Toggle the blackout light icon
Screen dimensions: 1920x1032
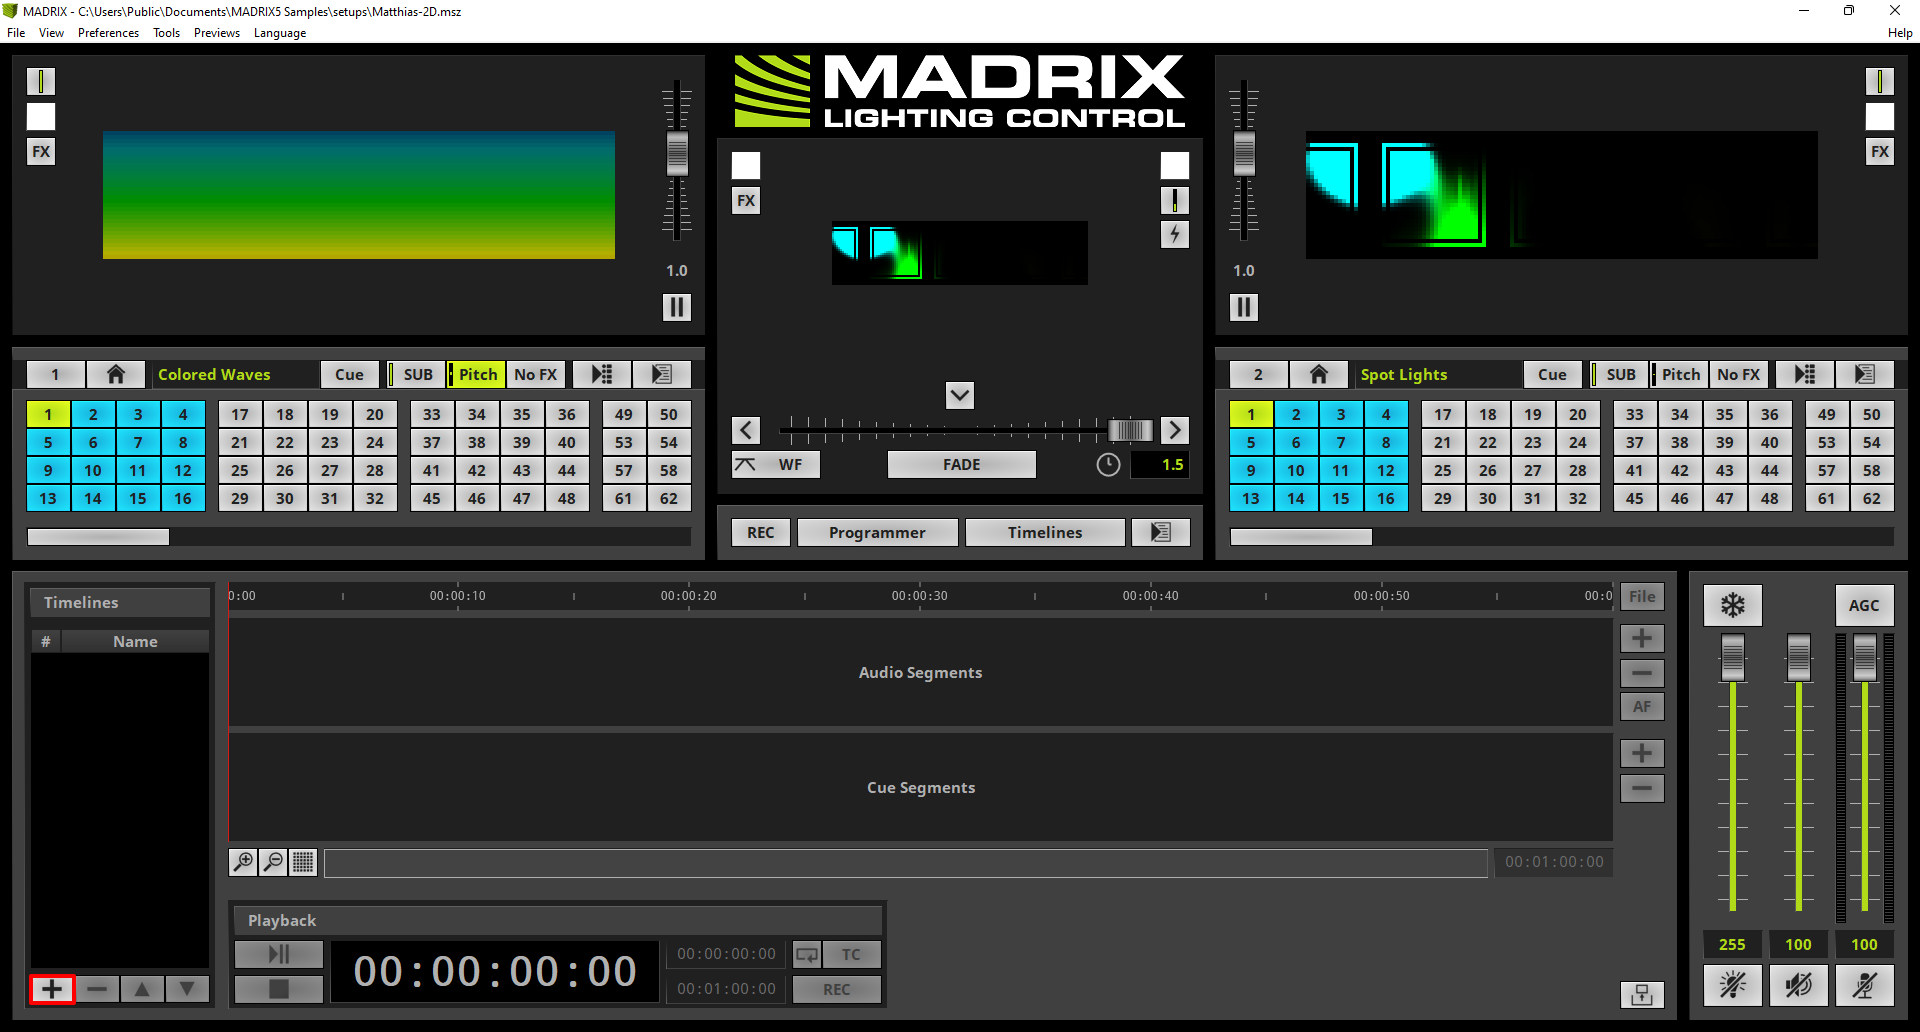click(x=1732, y=985)
